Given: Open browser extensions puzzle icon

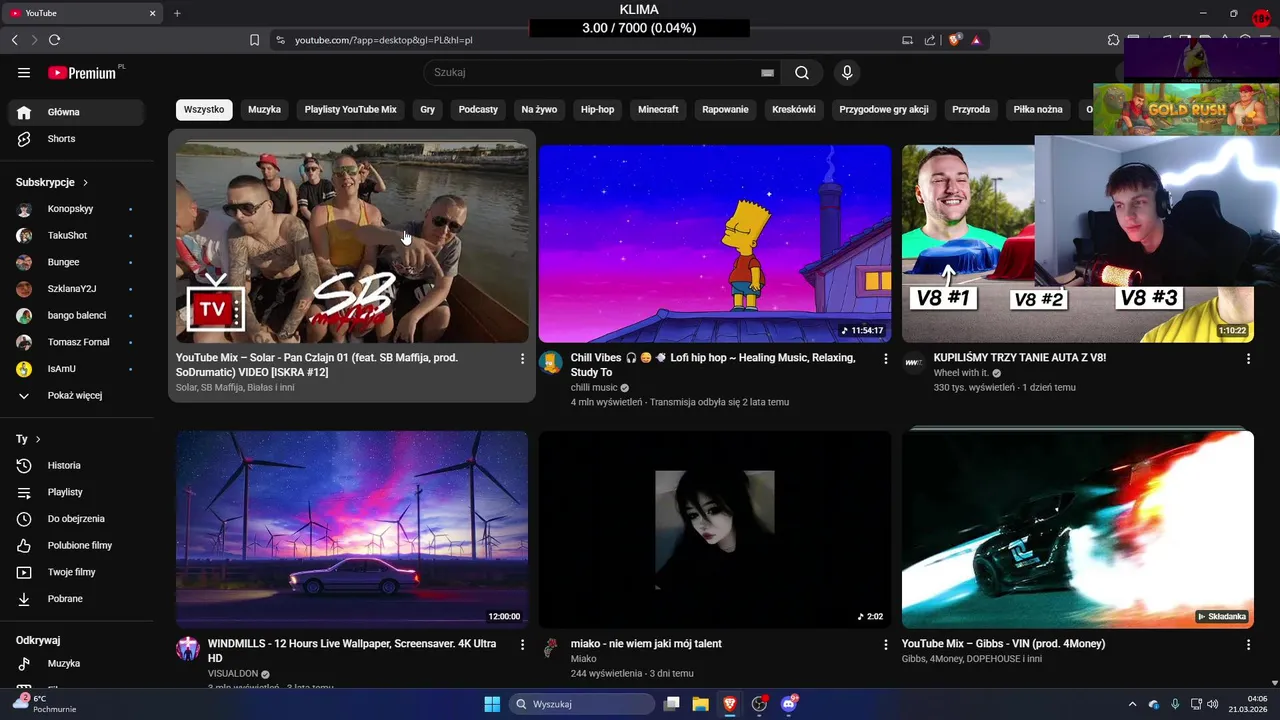Looking at the screenshot, I should pos(1113,40).
